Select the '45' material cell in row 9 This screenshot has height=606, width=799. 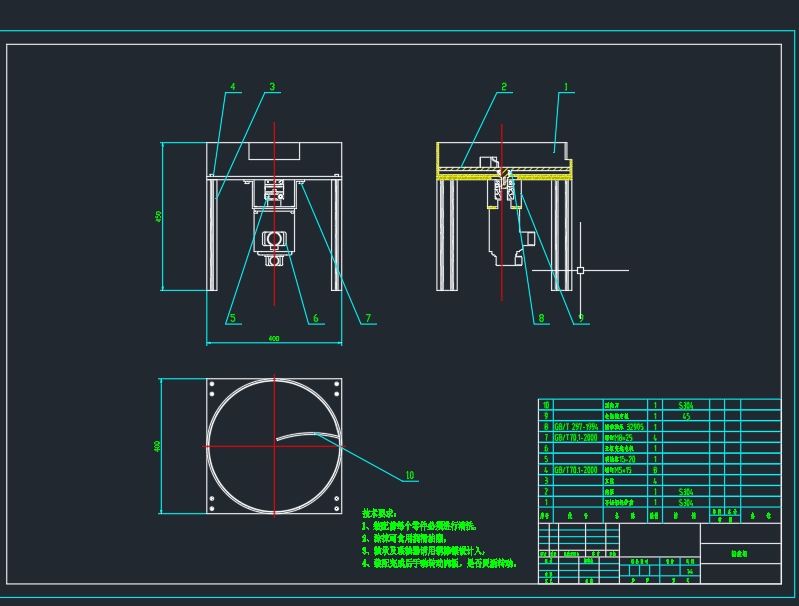686,416
